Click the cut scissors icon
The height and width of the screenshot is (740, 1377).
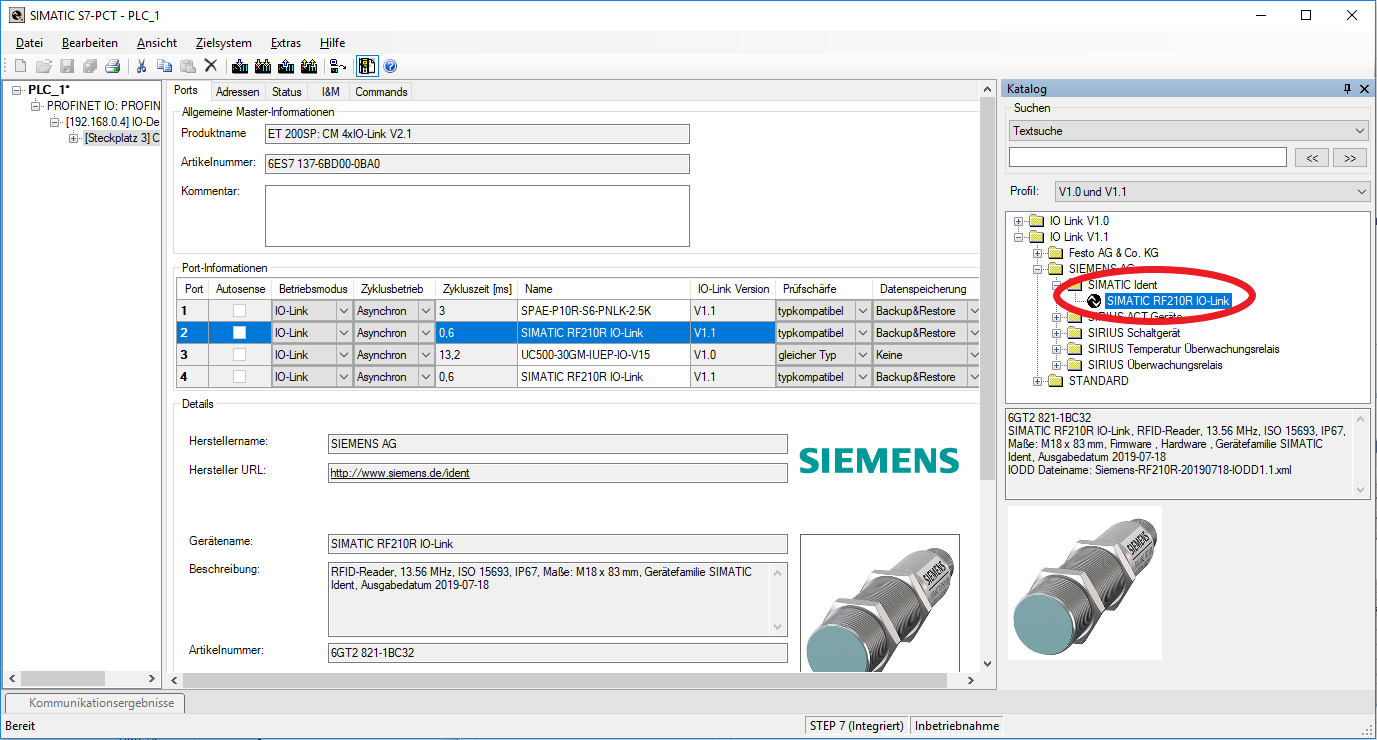(142, 66)
